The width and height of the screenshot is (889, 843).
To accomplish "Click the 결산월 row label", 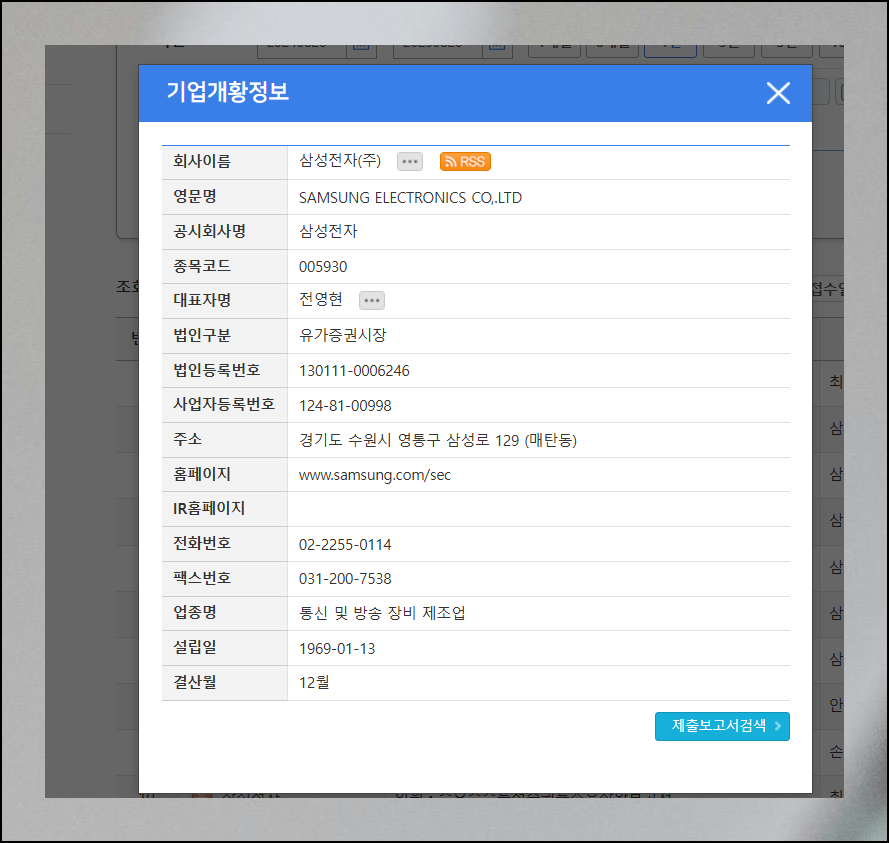I will [x=194, y=681].
